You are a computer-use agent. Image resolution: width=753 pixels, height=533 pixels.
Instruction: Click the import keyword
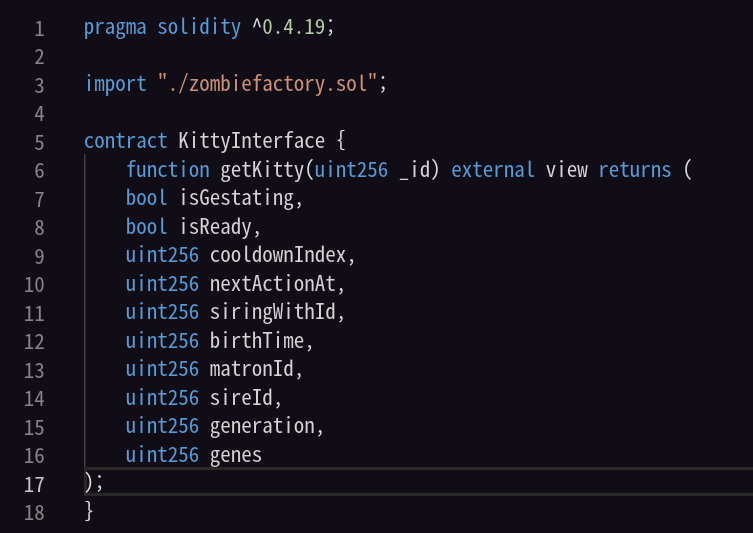(115, 84)
